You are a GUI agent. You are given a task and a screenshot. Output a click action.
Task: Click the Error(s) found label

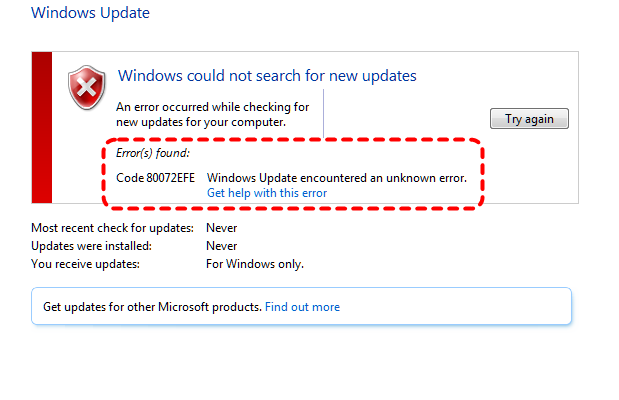pos(153,153)
